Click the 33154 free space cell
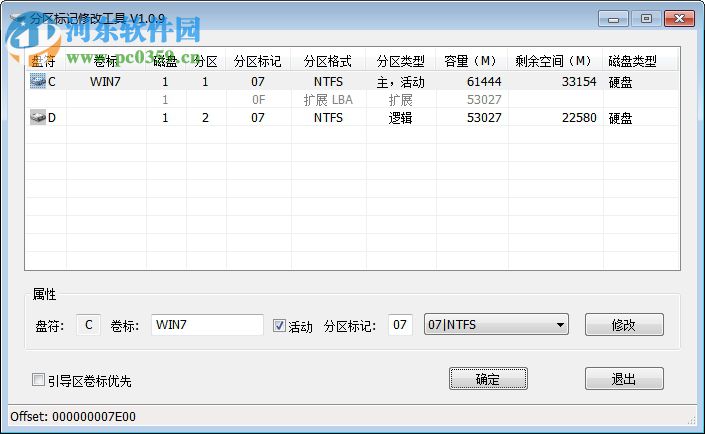This screenshot has width=705, height=434. (x=579, y=82)
